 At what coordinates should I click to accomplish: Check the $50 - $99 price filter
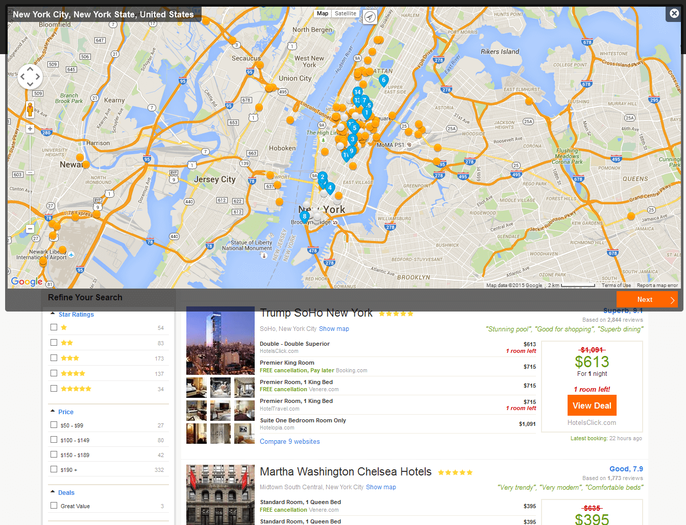[x=53, y=425]
